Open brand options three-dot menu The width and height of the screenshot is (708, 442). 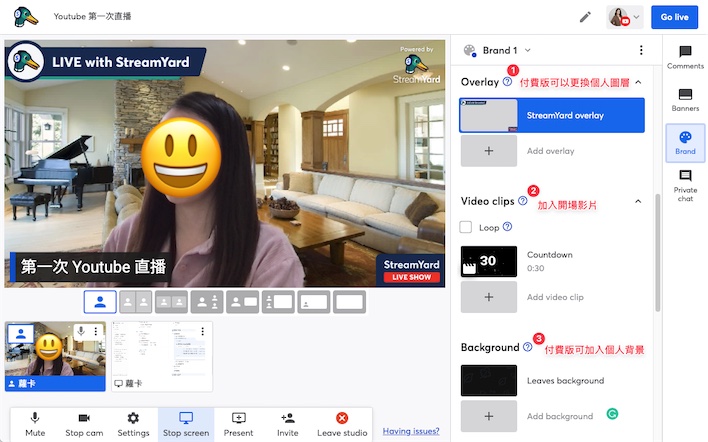pos(641,50)
